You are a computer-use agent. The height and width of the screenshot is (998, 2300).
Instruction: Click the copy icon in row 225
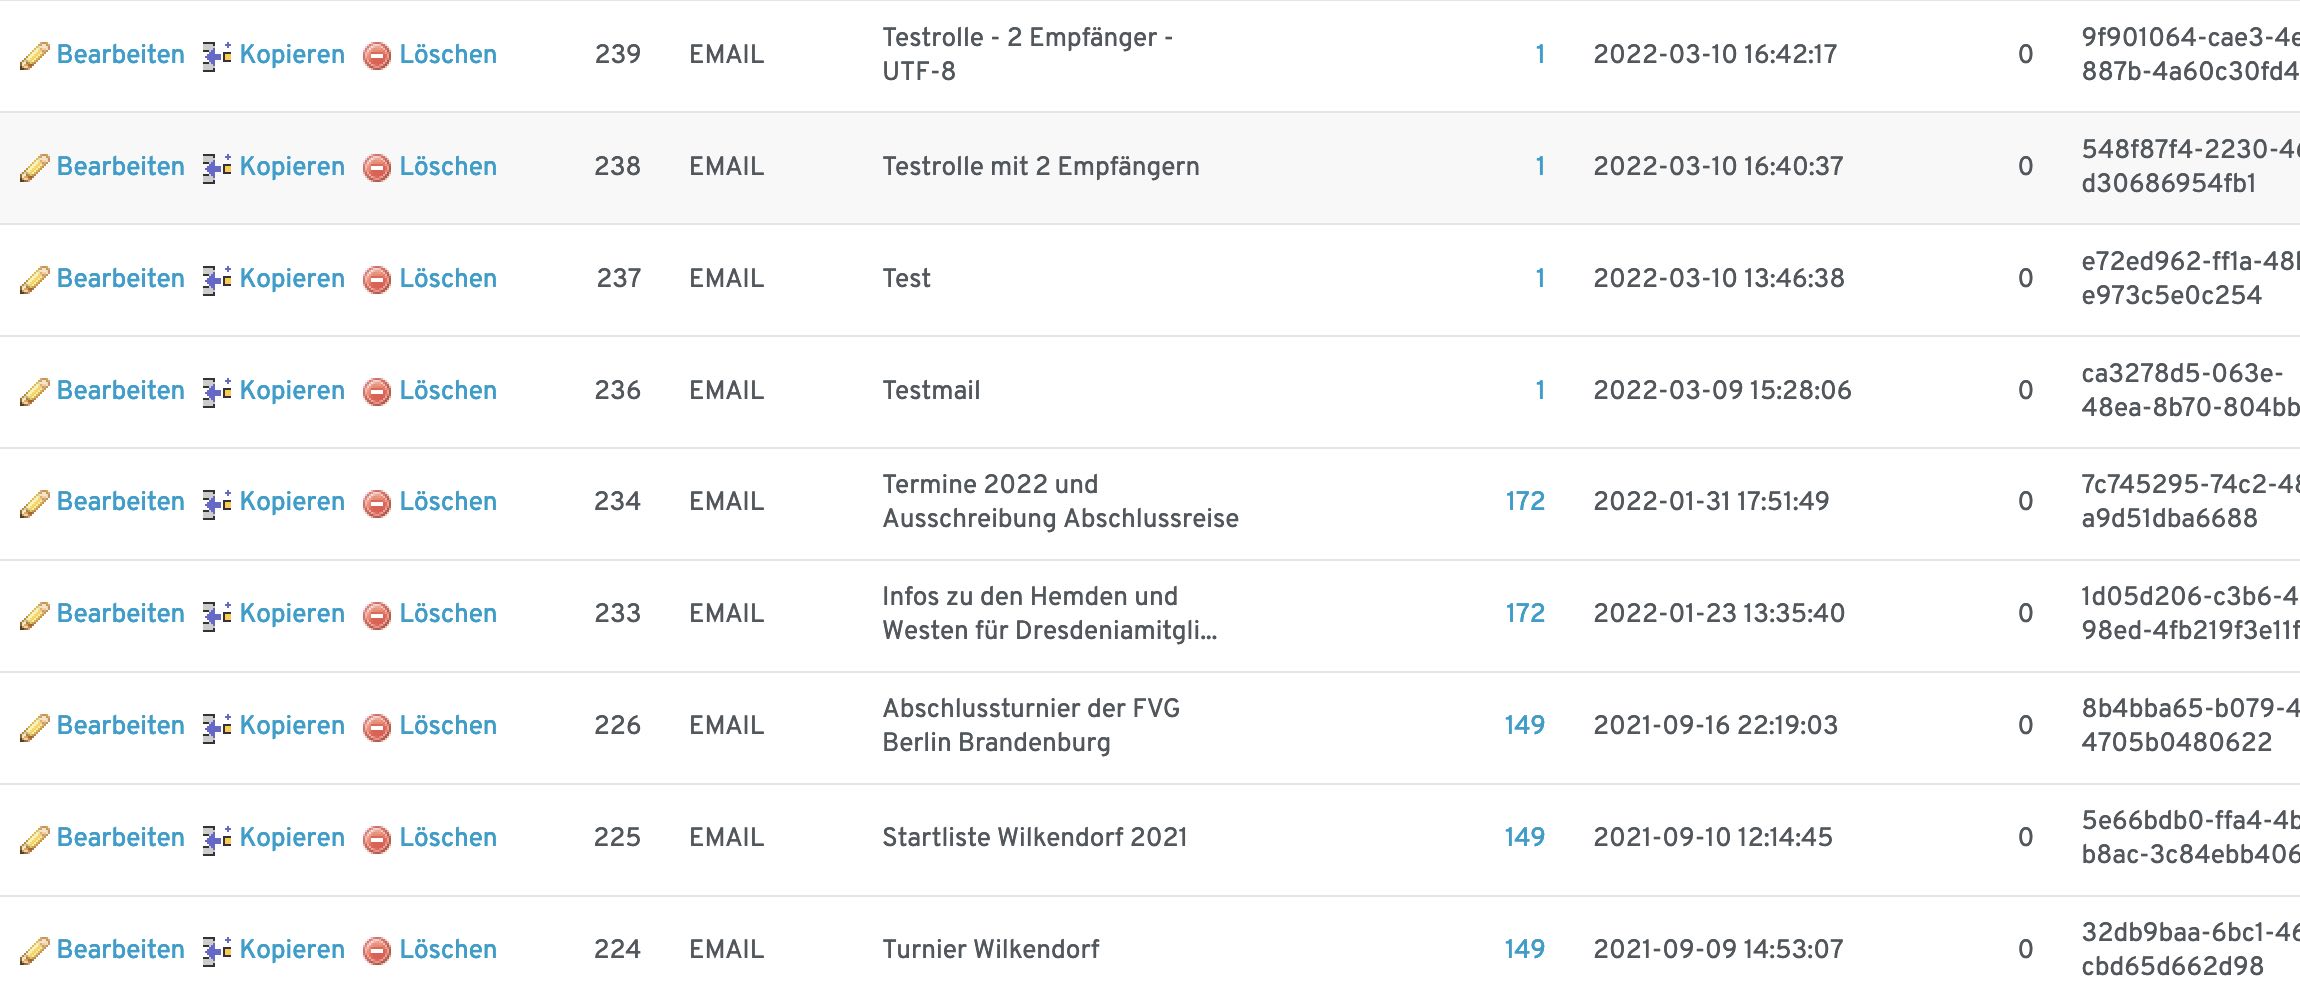pyautogui.click(x=217, y=838)
